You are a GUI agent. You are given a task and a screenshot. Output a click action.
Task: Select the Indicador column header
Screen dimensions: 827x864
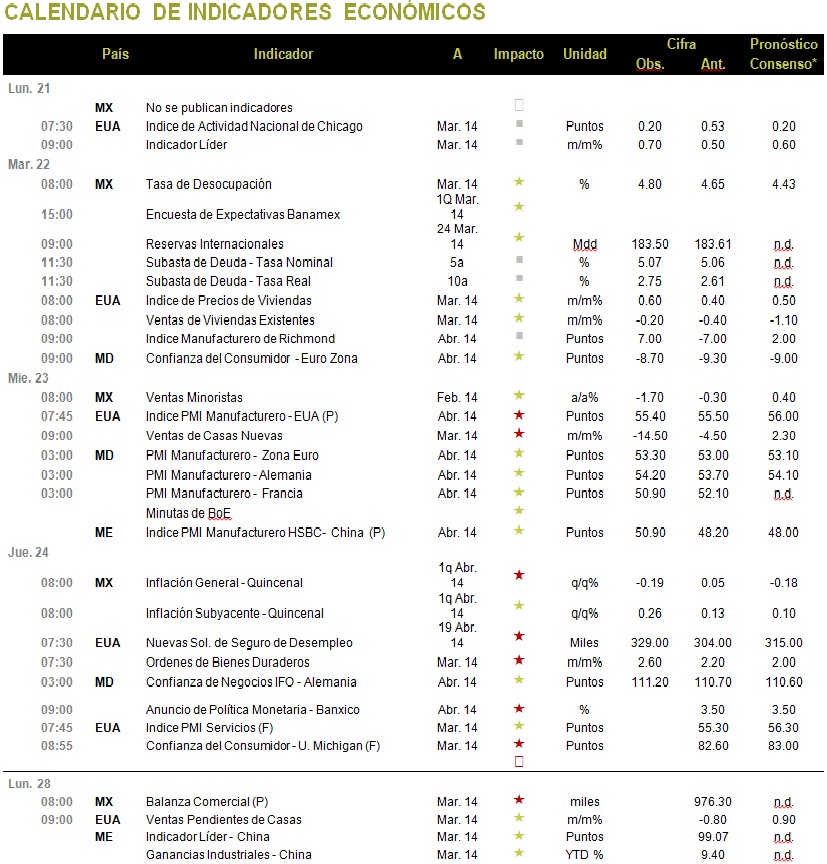283,54
